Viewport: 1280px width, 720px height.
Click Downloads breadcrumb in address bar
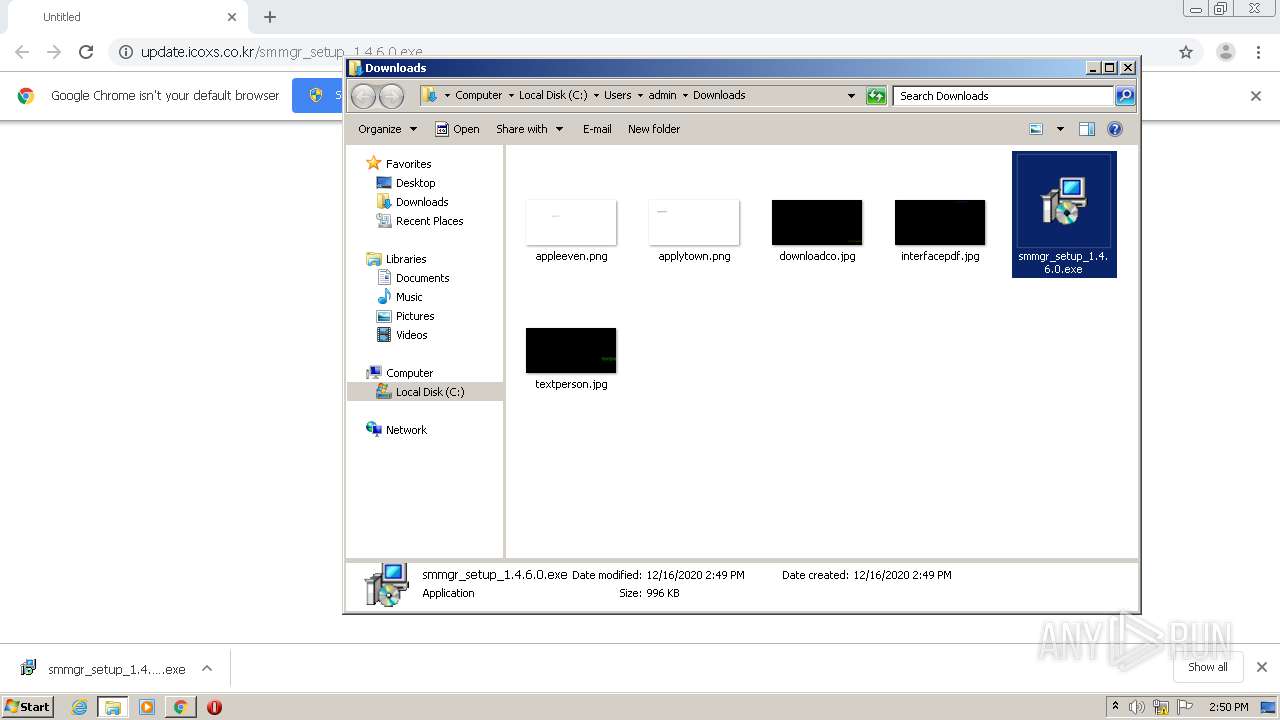click(719, 96)
